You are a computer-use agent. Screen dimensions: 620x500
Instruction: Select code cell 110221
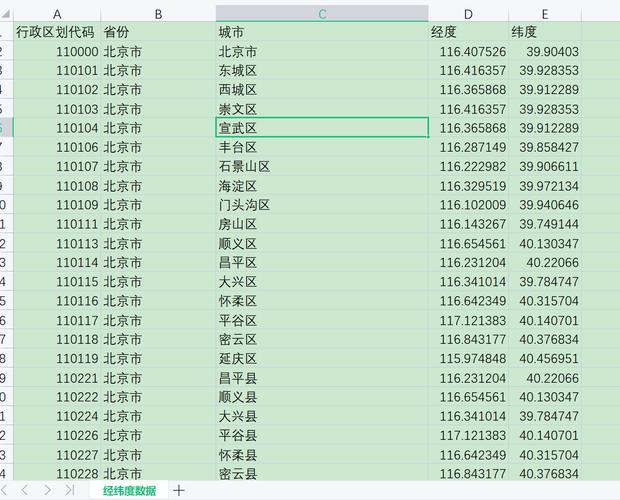click(57, 378)
